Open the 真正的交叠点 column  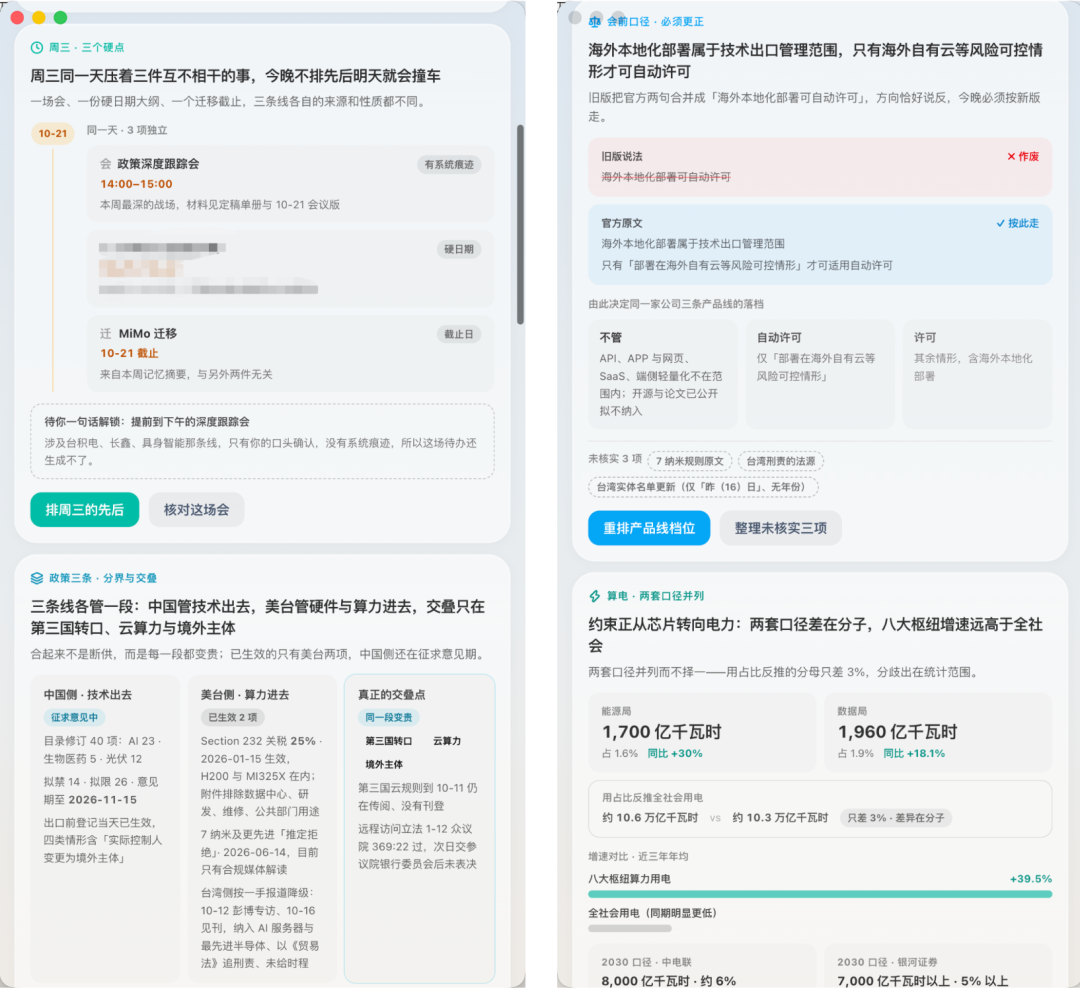point(419,829)
